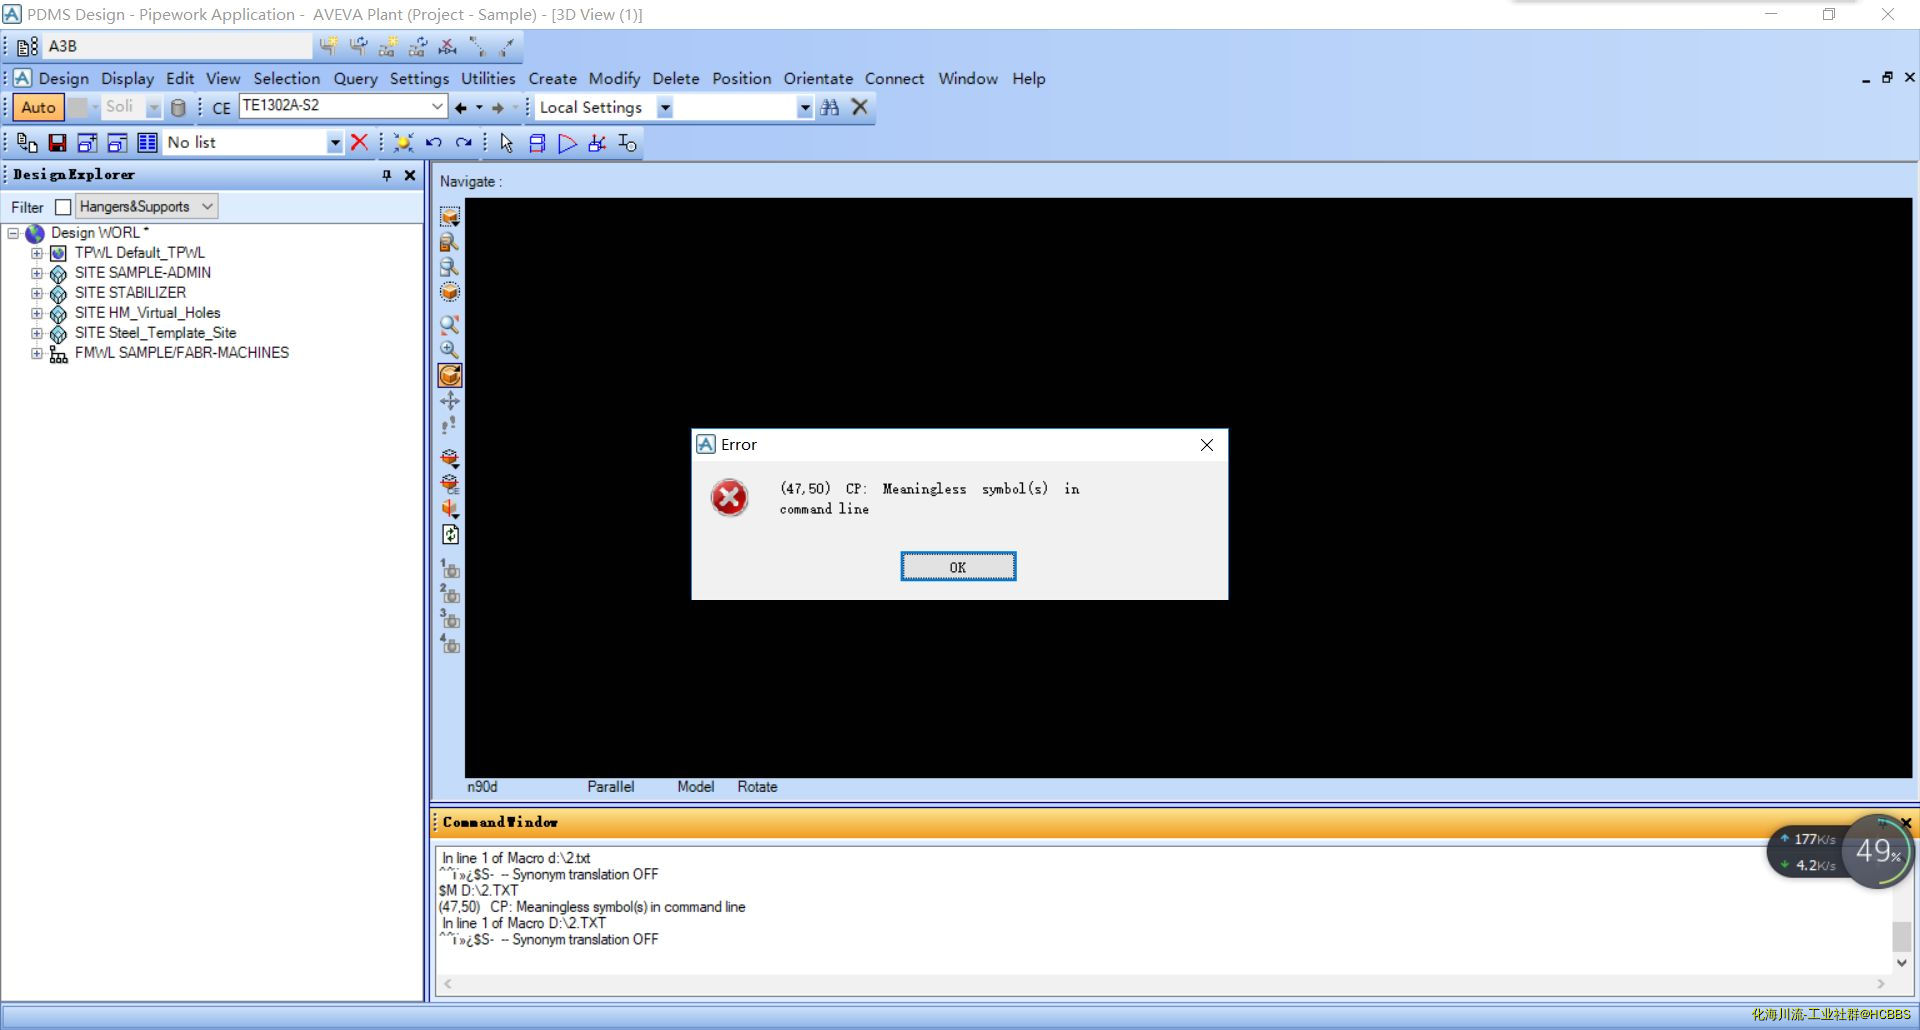
Task: Open the No list dropdown
Action: (x=335, y=143)
